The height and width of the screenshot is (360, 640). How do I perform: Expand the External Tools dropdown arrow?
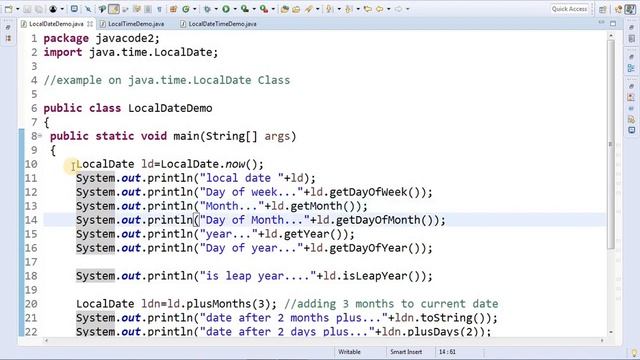pyautogui.click(x=273, y=9)
